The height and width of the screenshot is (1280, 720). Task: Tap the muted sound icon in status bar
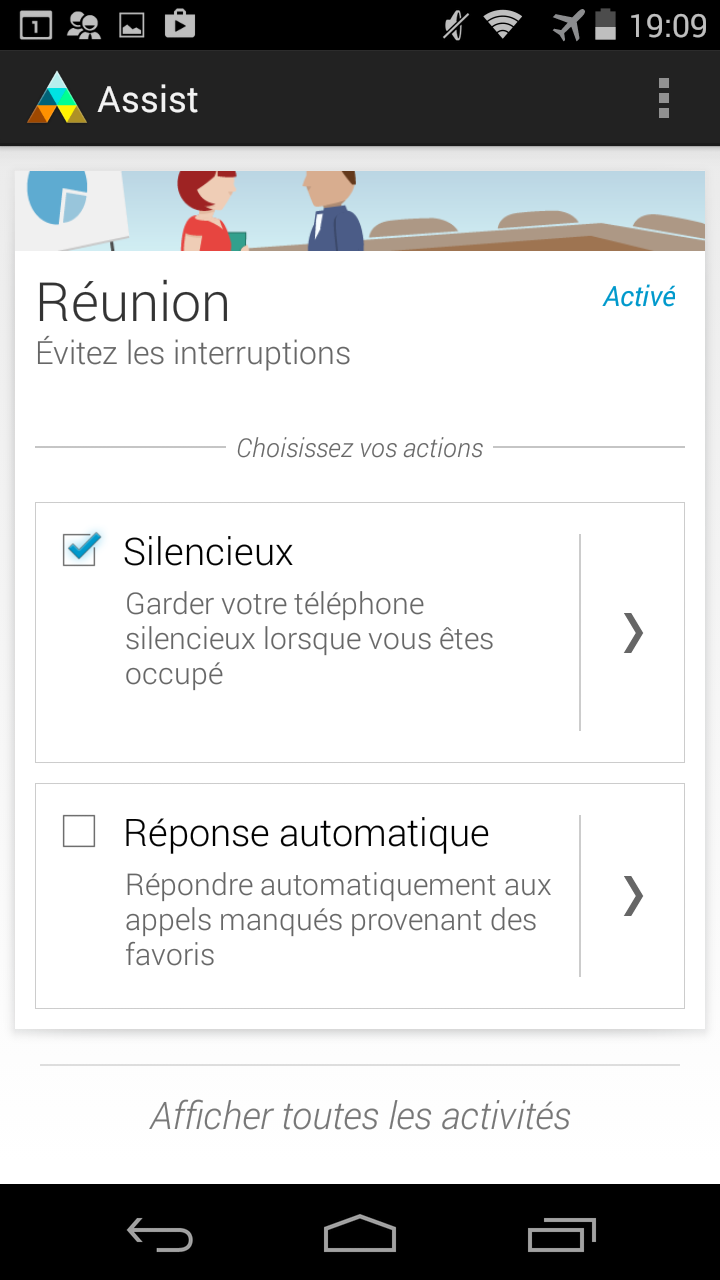[456, 25]
